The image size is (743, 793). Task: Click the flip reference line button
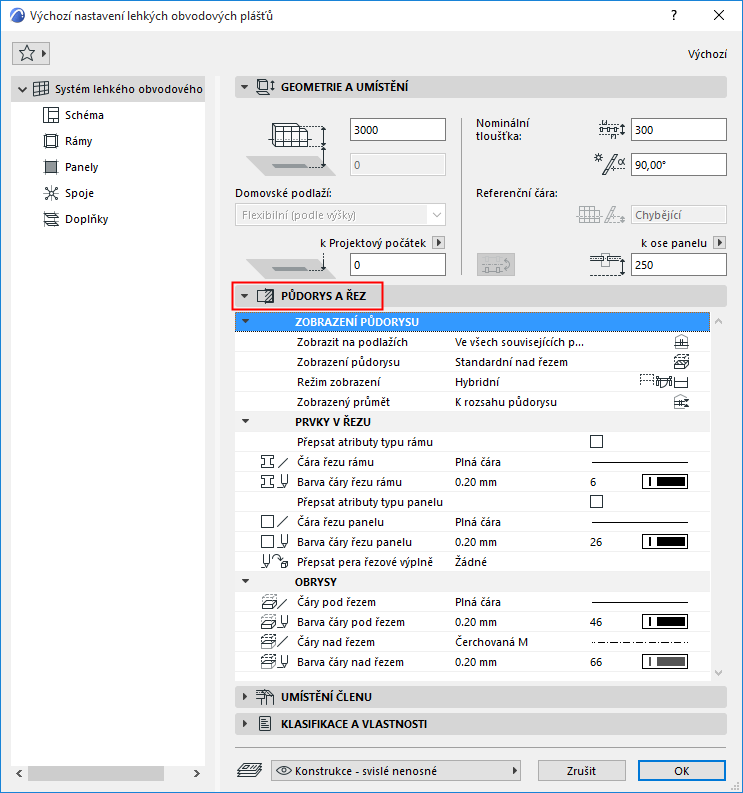[496, 265]
